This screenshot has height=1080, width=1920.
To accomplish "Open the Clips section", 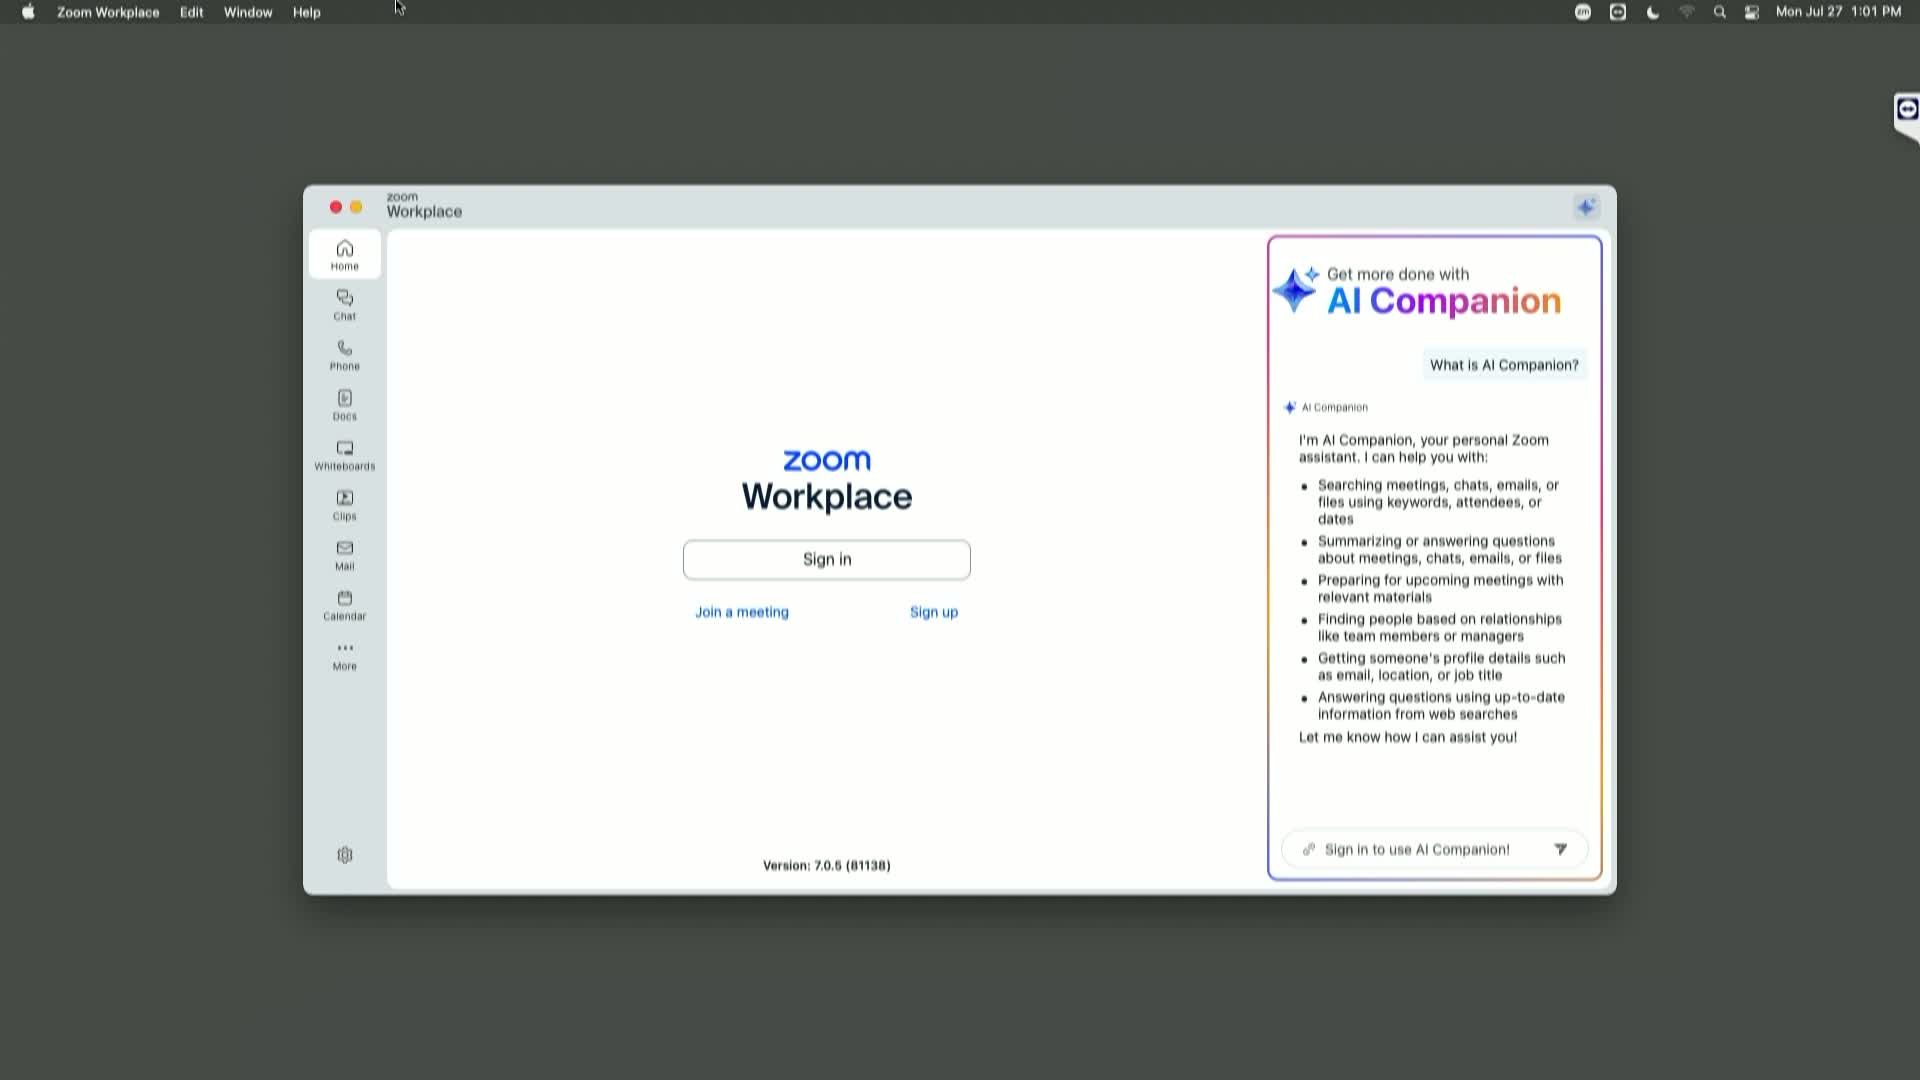I will coord(345,504).
